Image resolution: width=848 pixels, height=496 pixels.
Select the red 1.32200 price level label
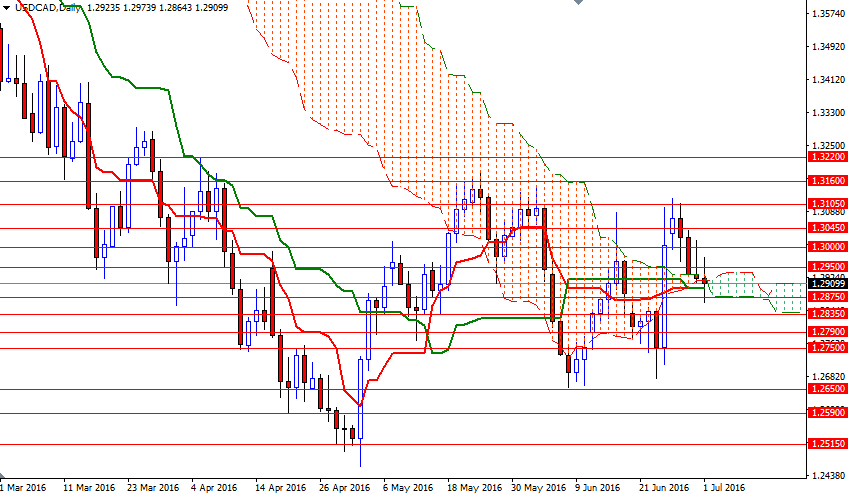point(826,157)
